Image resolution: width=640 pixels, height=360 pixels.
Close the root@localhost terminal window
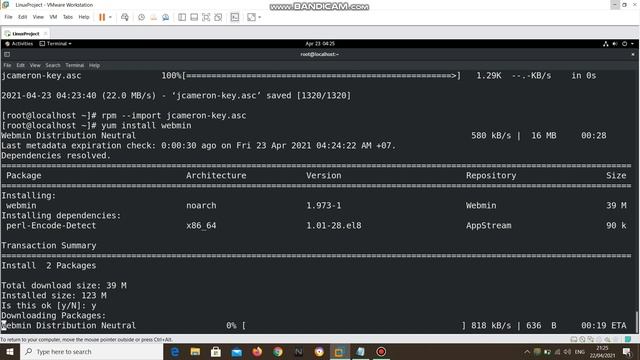633,54
